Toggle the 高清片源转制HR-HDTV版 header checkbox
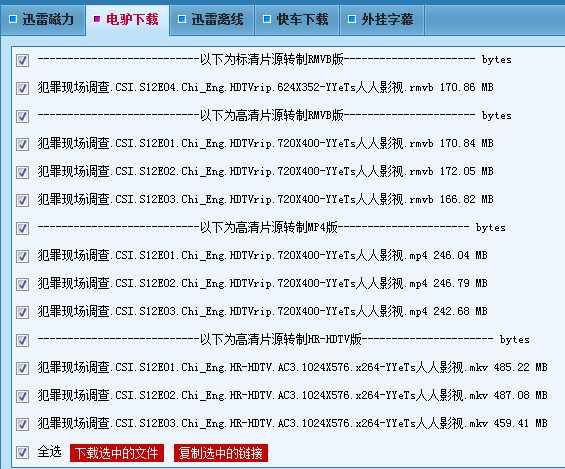The width and height of the screenshot is (565, 469). [22, 340]
